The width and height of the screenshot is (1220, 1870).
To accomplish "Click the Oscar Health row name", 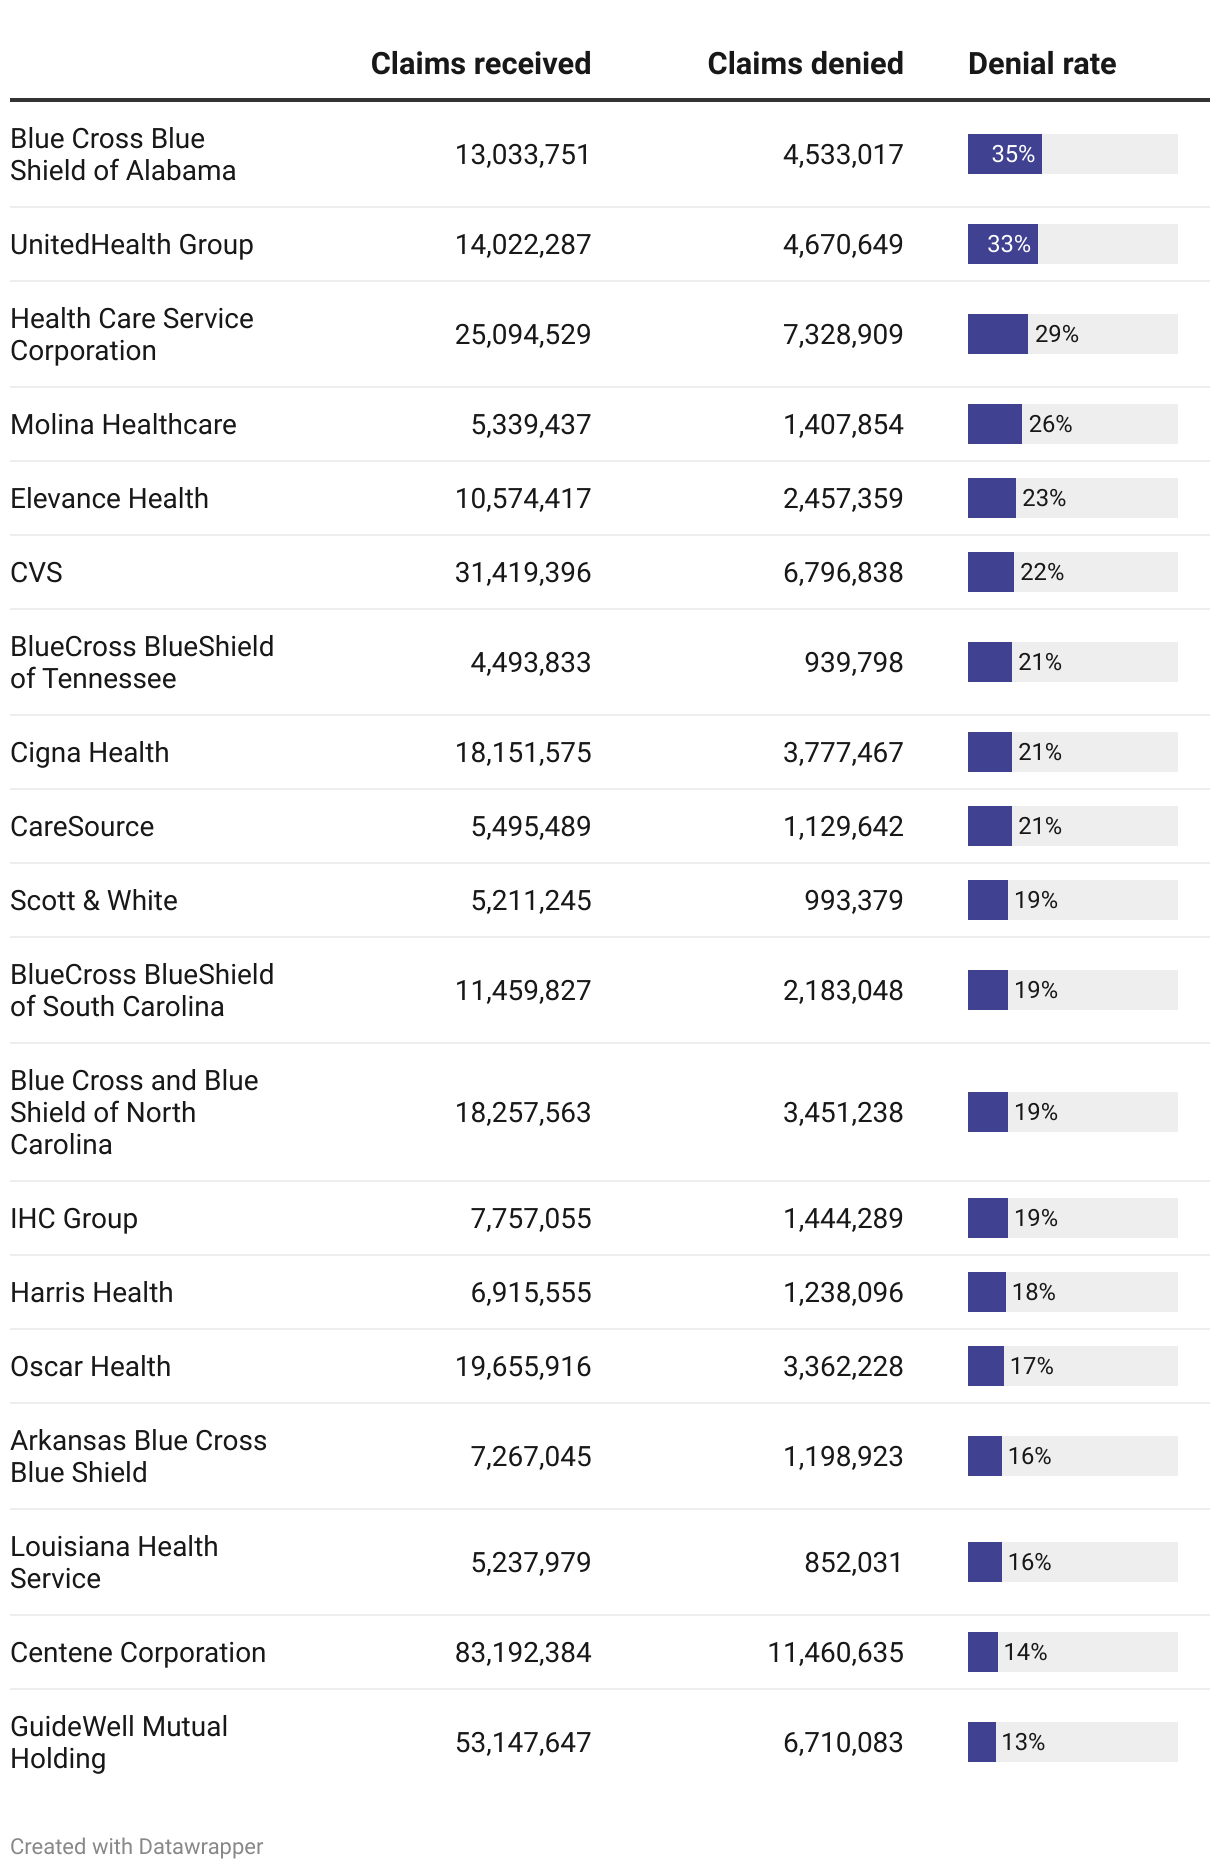I will click(91, 1366).
